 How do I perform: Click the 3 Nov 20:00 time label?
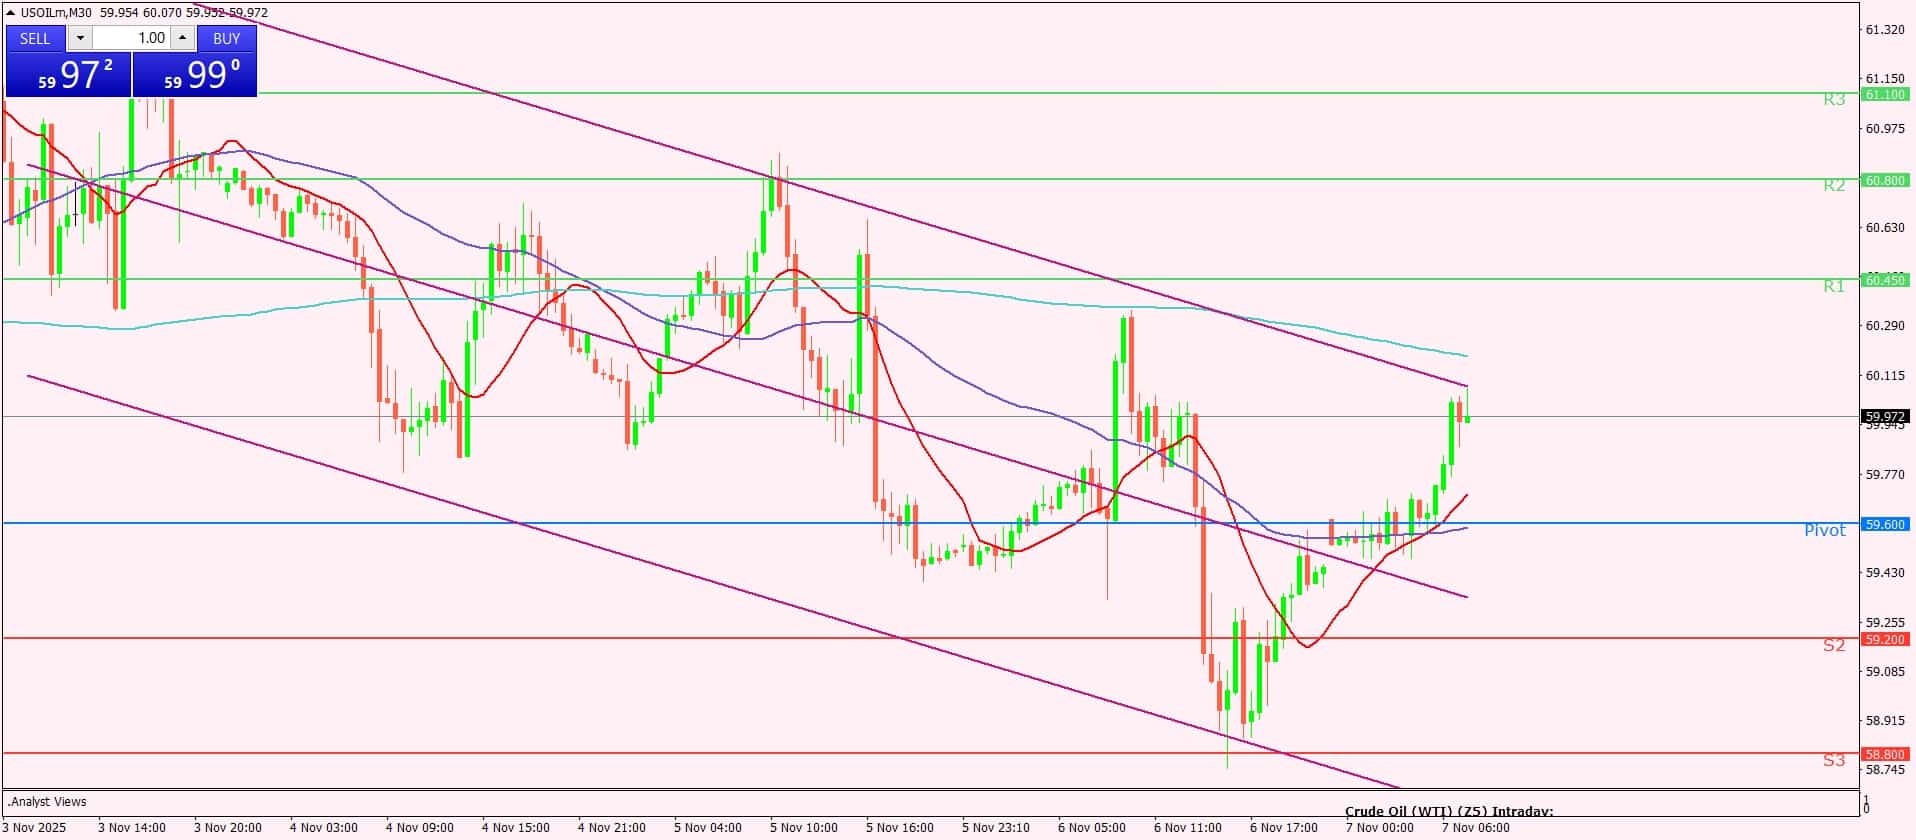pyautogui.click(x=228, y=828)
